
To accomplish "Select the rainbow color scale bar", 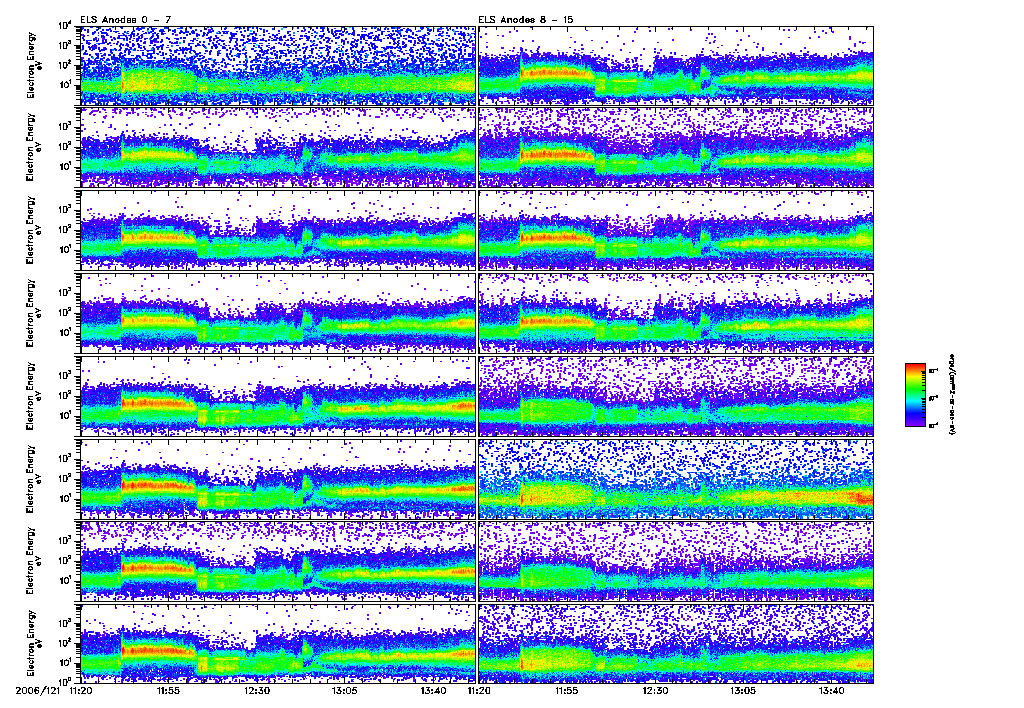I will [915, 395].
